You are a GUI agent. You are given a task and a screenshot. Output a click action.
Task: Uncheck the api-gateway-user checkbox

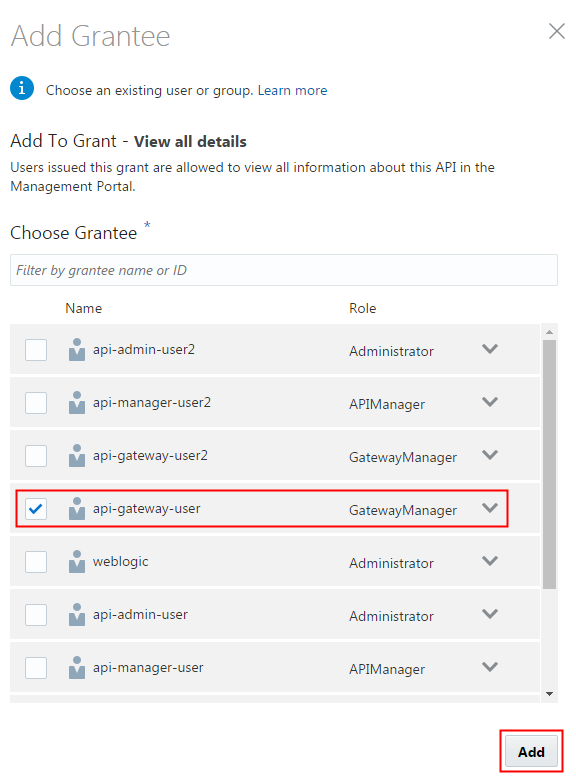point(36,509)
